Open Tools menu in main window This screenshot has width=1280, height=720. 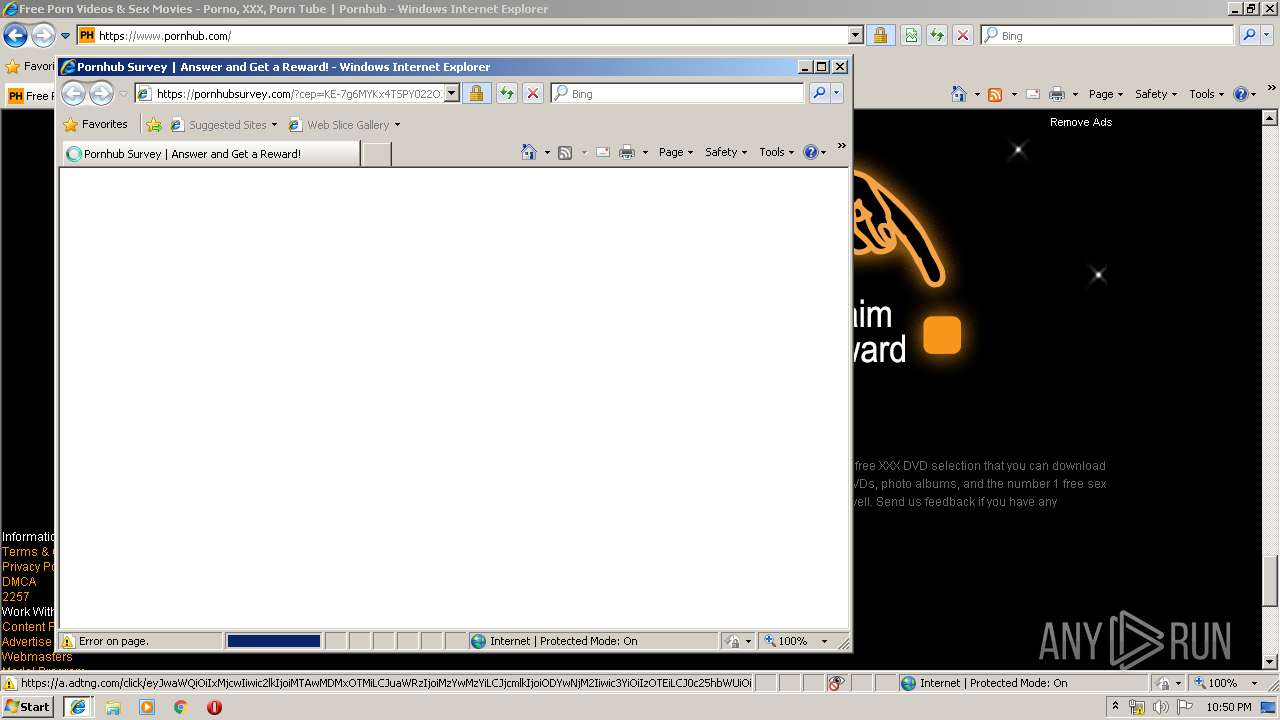(1206, 94)
